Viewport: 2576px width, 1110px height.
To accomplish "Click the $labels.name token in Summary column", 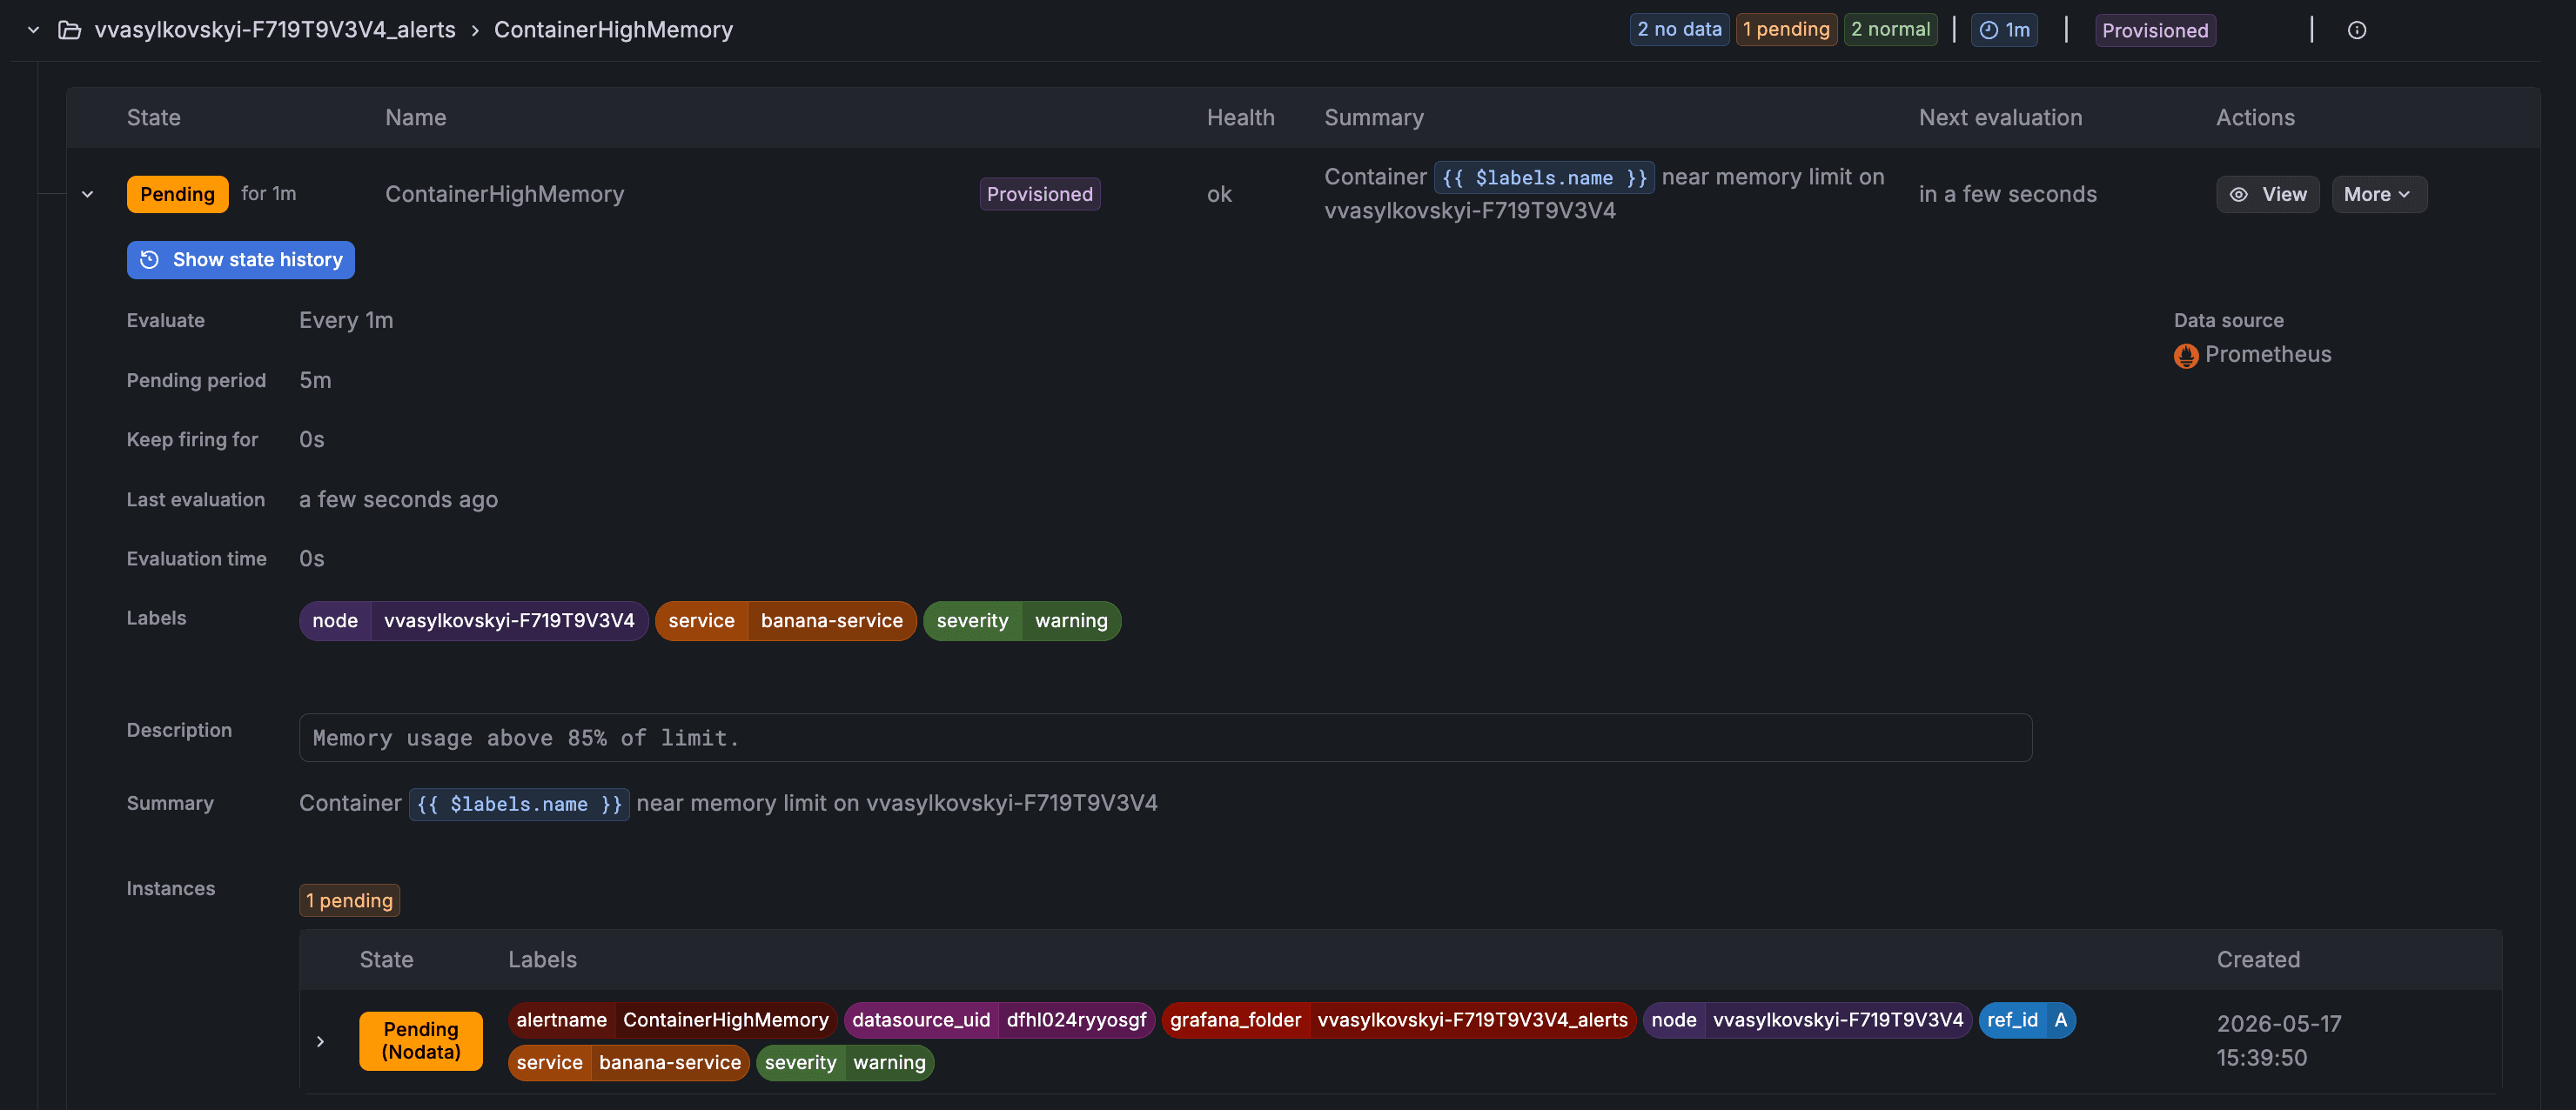I will 1544,177.
